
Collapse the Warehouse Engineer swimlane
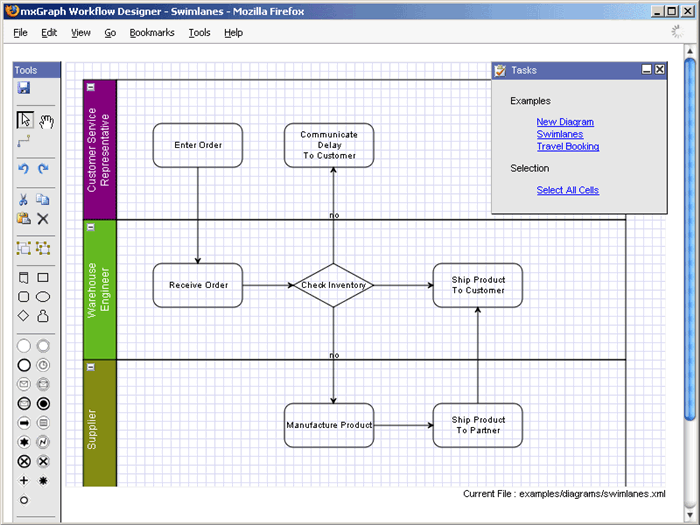pyautogui.click(x=91, y=227)
